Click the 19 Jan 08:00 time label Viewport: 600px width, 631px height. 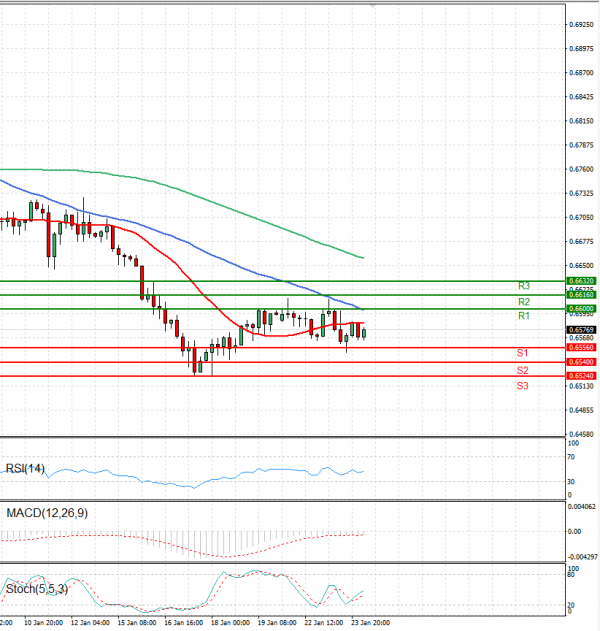click(277, 623)
